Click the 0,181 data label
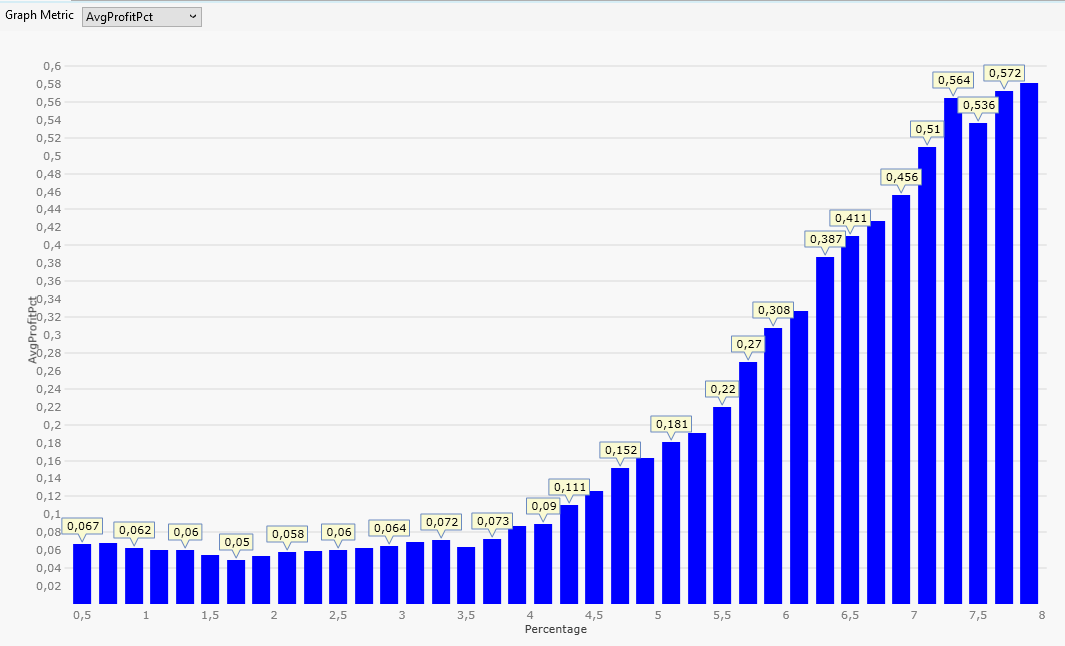This screenshot has height=646, width=1065. pyautogui.click(x=671, y=424)
